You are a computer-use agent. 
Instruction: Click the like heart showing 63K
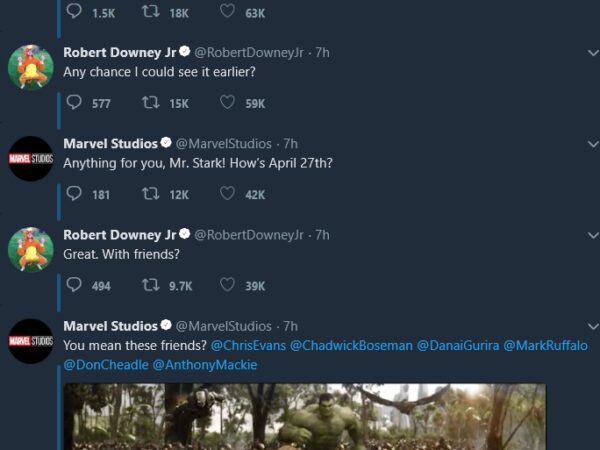coord(227,12)
